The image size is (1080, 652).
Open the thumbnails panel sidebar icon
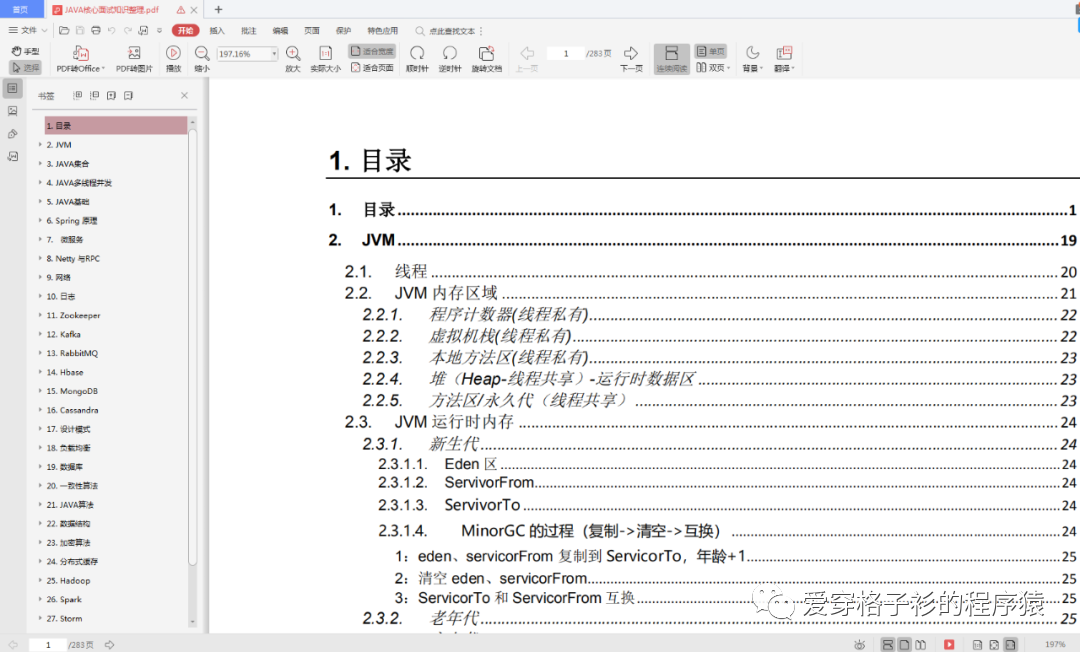point(12,111)
